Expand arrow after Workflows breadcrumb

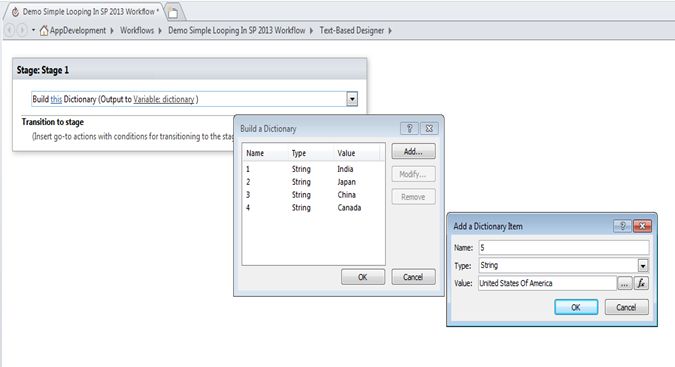(x=160, y=31)
